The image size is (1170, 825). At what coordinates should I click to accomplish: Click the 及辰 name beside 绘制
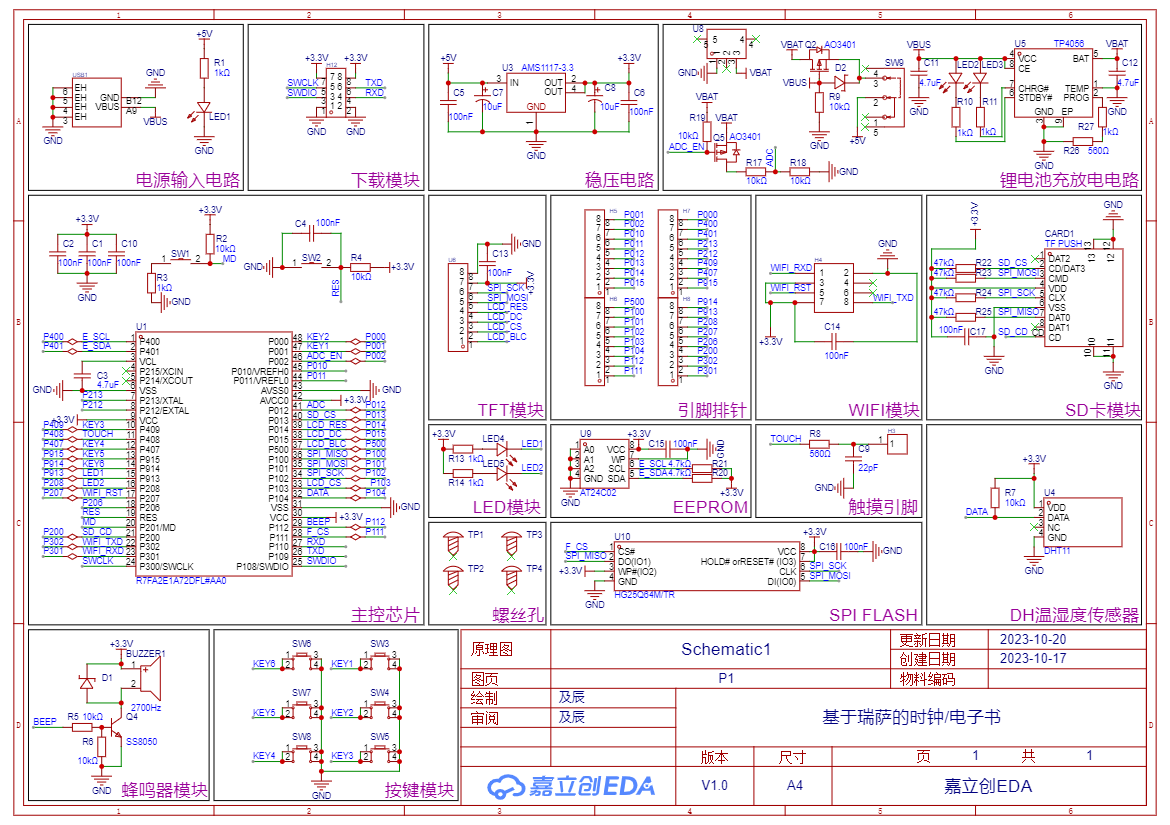(571, 697)
